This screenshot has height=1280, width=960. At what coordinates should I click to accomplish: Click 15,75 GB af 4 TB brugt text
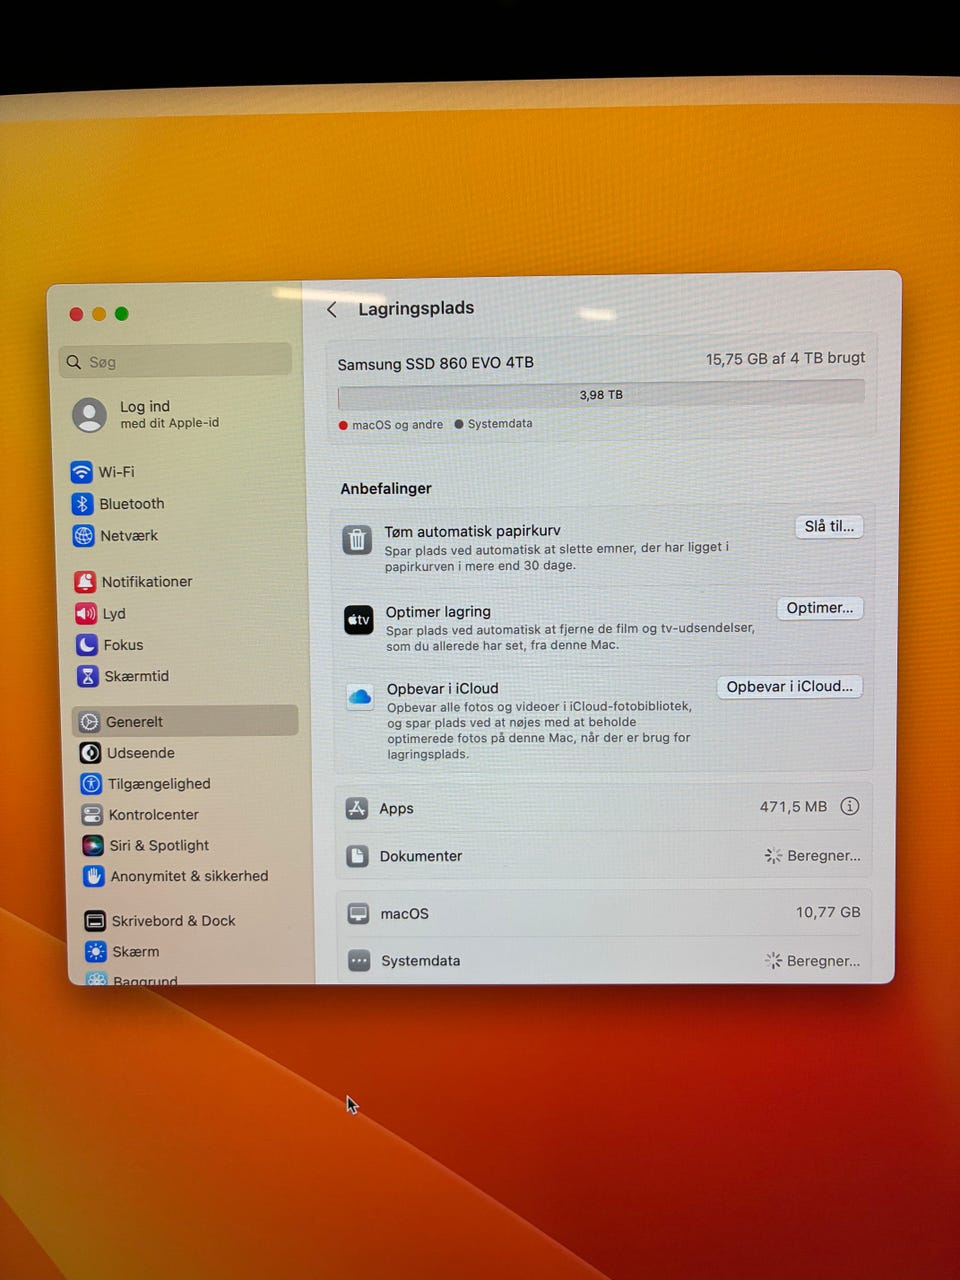pos(786,358)
